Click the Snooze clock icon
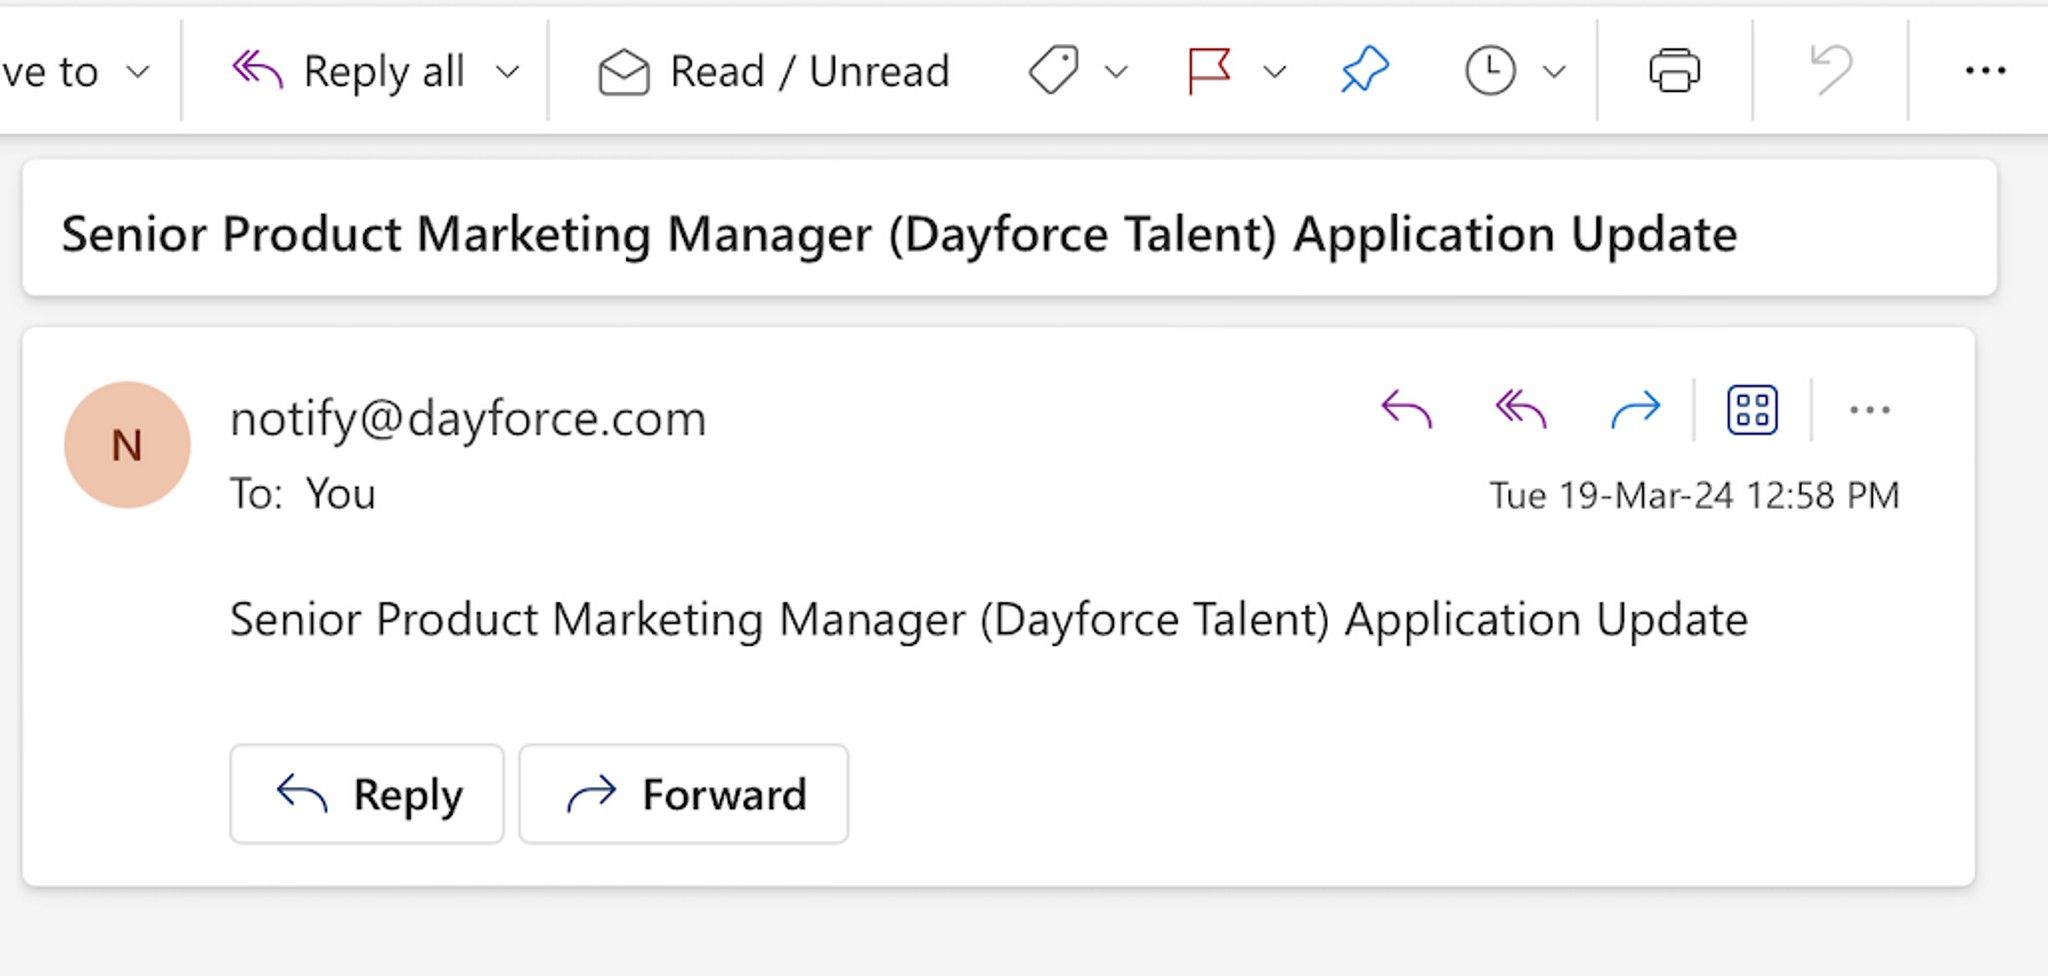 [1490, 70]
